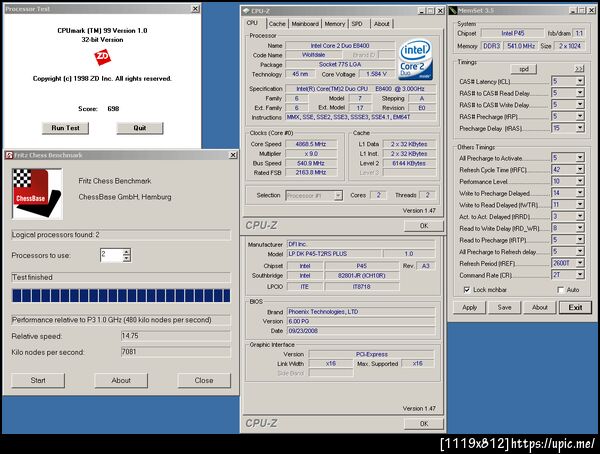The image size is (600, 454).
Task: Click About in Fritz Chess Benchmark
Action: (121, 380)
